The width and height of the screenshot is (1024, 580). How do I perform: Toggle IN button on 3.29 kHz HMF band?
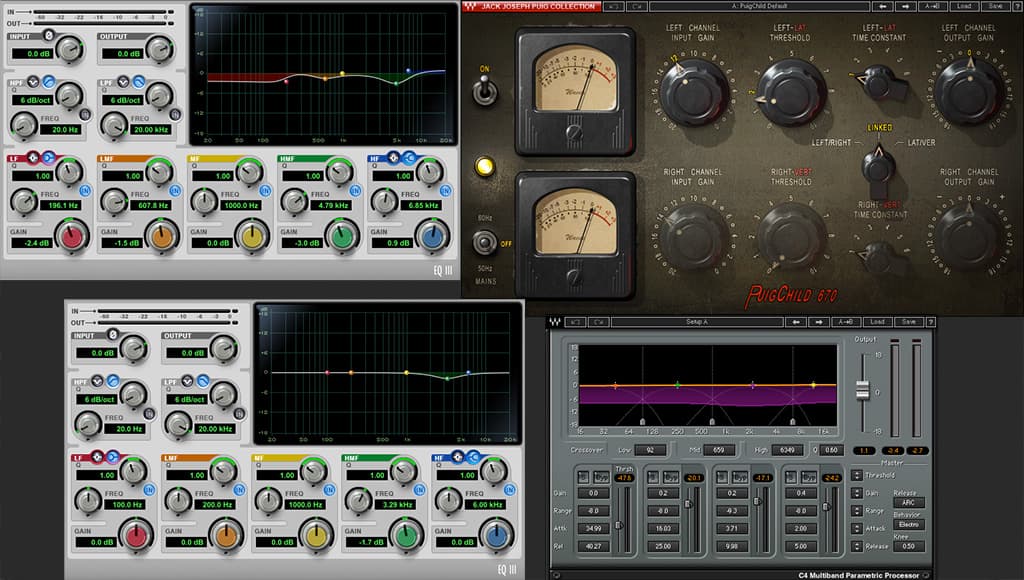point(419,490)
